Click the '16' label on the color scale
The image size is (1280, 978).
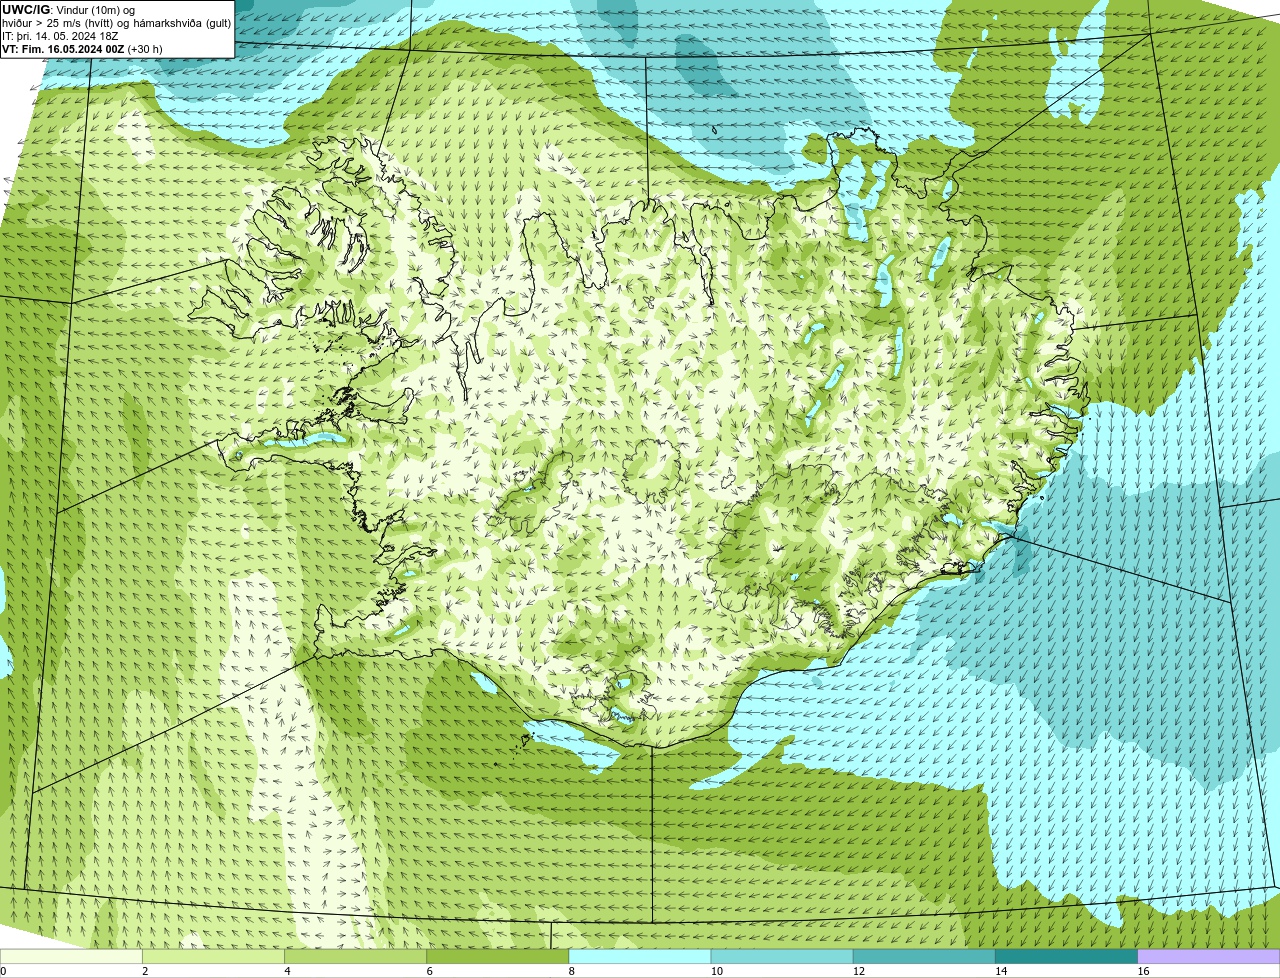(1143, 971)
